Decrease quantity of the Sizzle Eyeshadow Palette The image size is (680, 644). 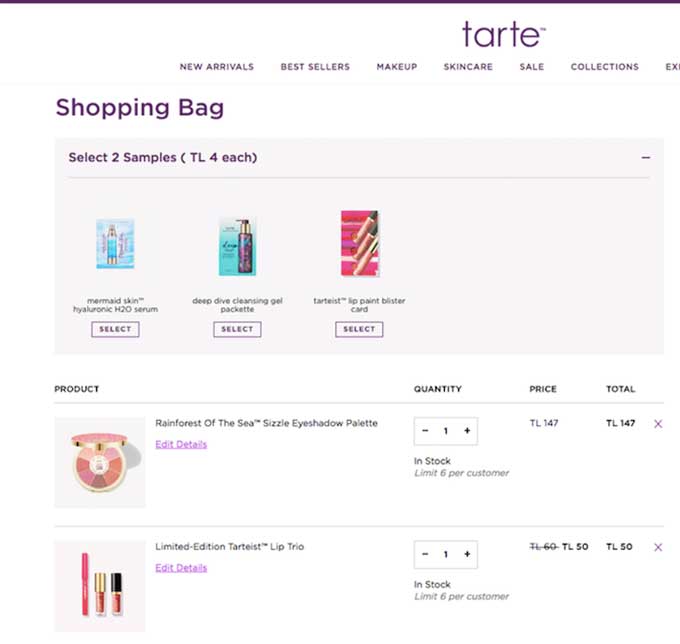(x=425, y=431)
